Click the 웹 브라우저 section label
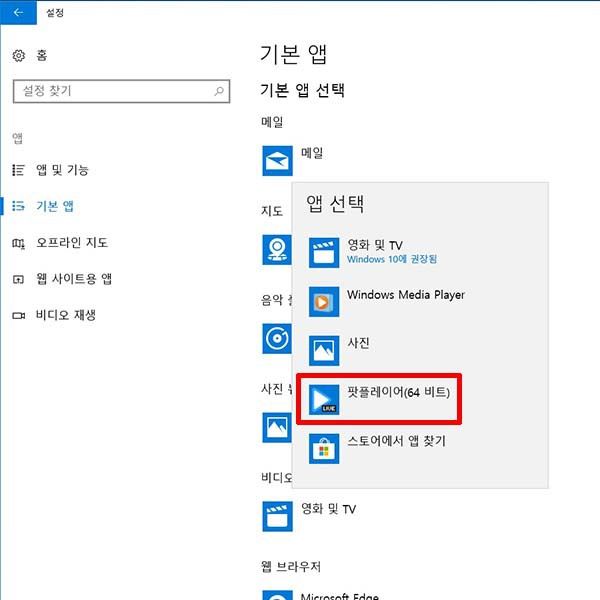The height and width of the screenshot is (600, 600). pos(291,566)
